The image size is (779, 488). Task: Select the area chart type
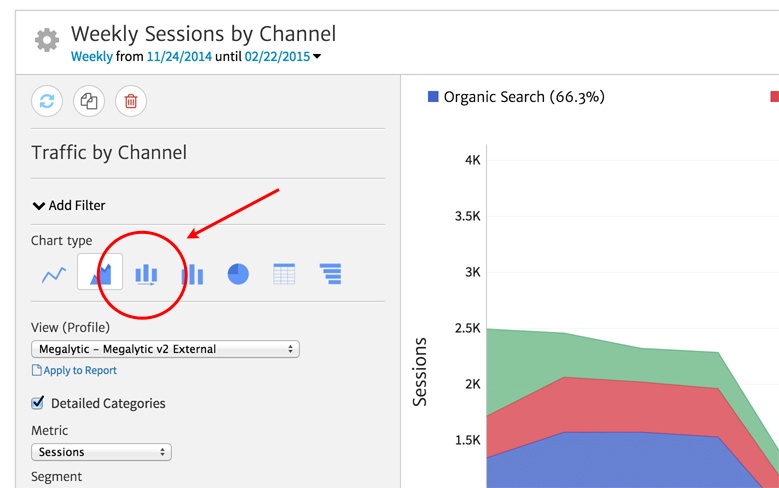coord(100,273)
